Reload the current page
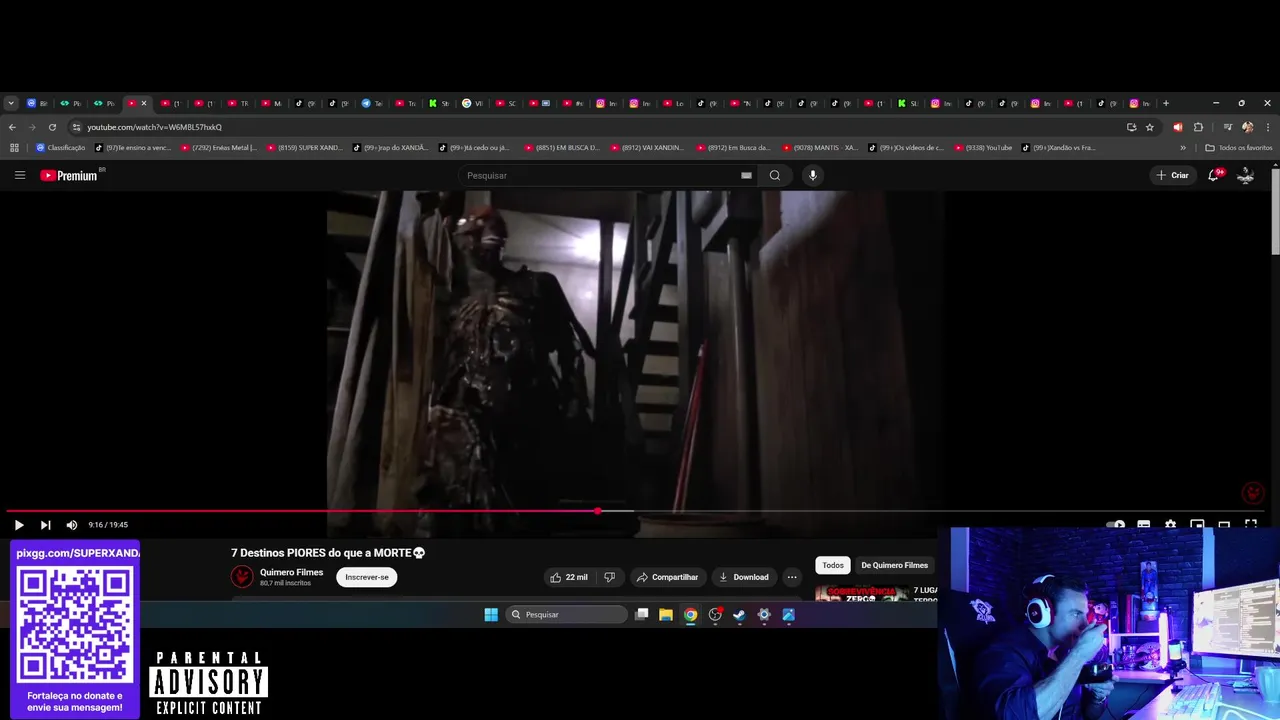This screenshot has height=720, width=1280. 52,127
